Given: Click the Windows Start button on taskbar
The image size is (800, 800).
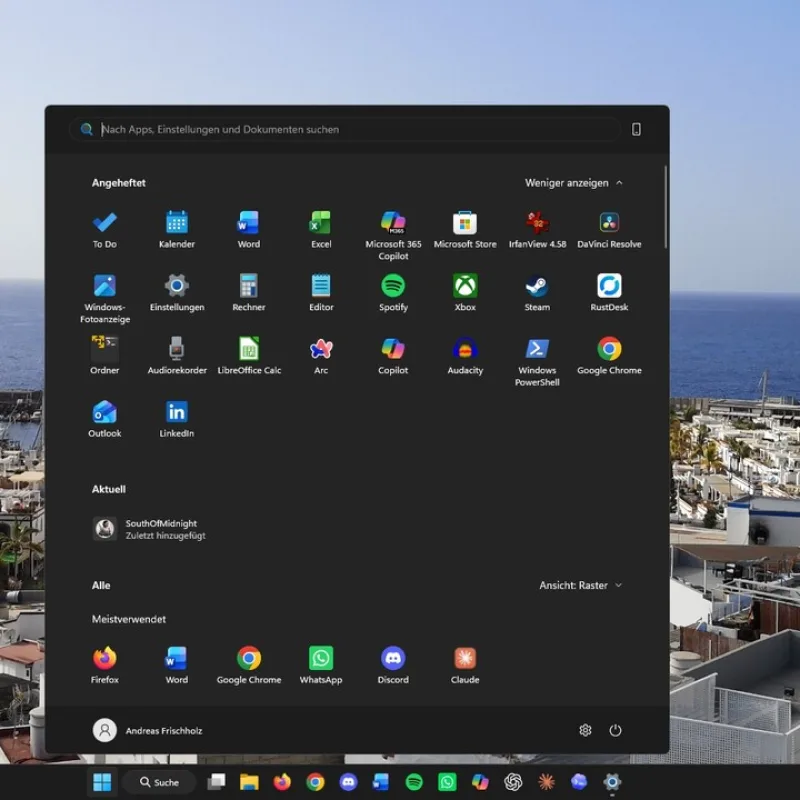Looking at the screenshot, I should (102, 782).
